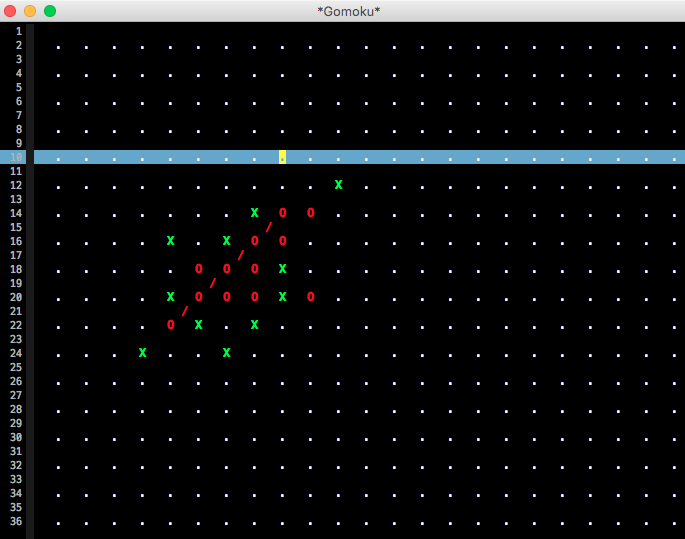Select the green X on line 12

point(339,185)
